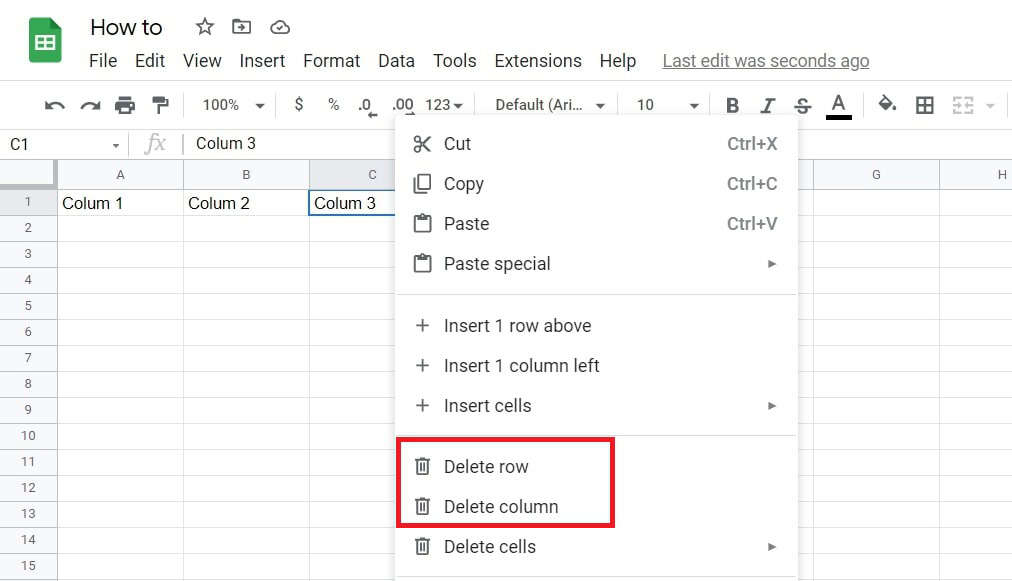Open the fill color bucket
Screen dimensions: 1012x581
point(887,105)
